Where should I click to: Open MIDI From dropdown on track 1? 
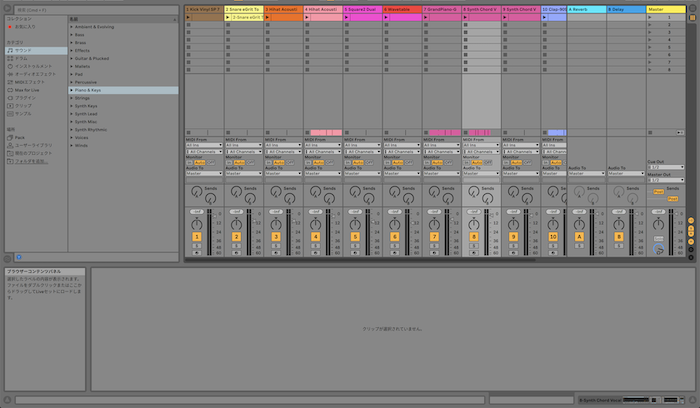[x=203, y=144]
